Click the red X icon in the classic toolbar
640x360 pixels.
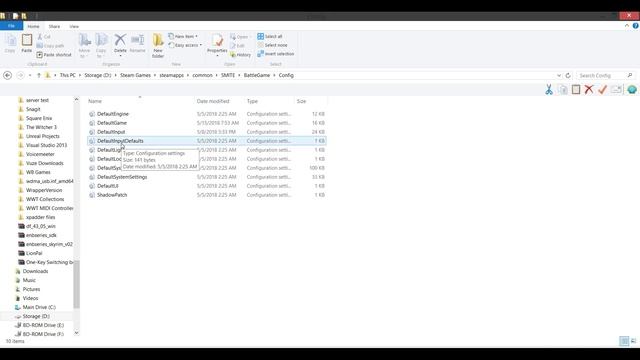[x=589, y=89]
